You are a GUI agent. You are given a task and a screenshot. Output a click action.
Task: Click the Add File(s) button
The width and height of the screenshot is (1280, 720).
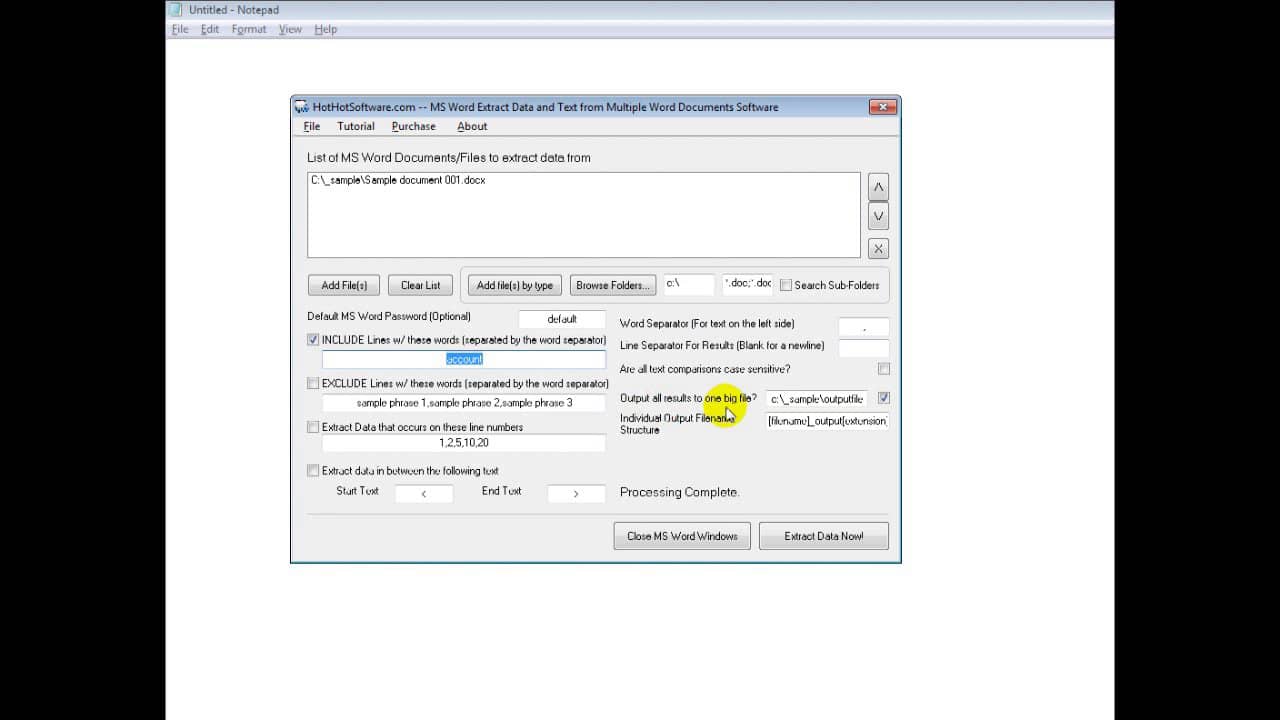click(344, 285)
